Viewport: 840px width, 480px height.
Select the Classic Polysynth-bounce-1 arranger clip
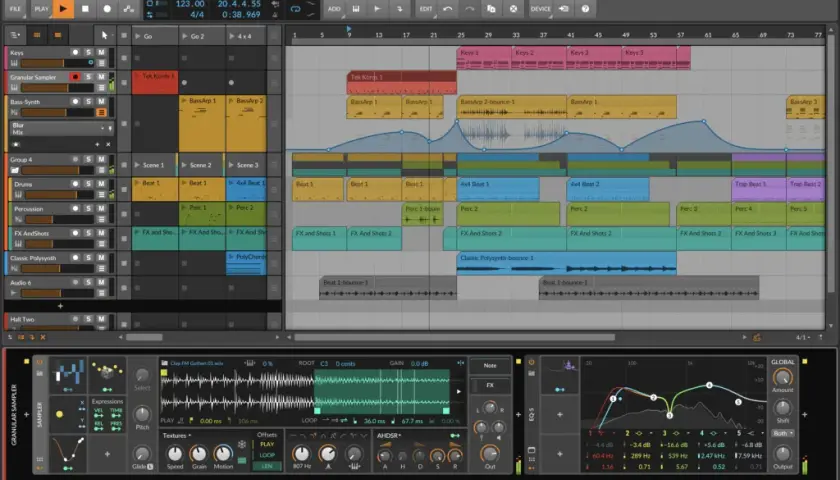click(567, 263)
